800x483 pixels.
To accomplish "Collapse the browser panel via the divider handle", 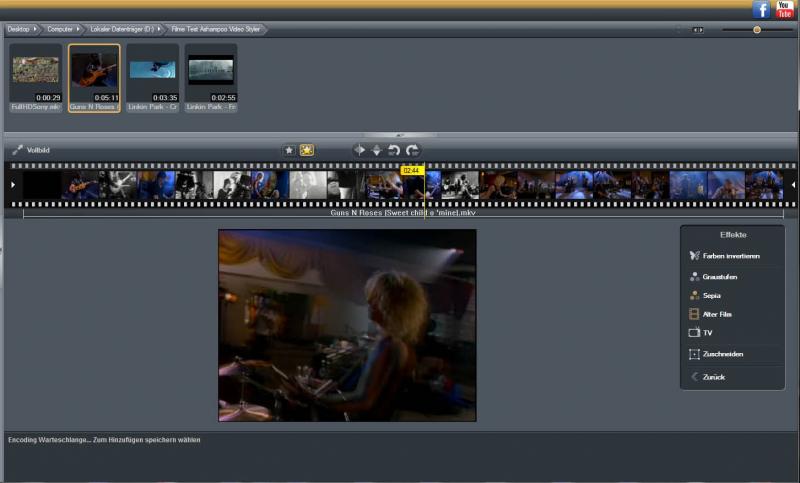I will coord(399,135).
